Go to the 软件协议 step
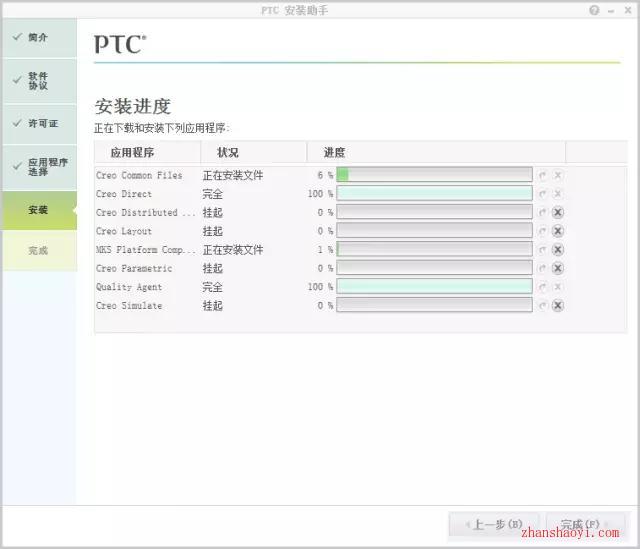This screenshot has height=549, width=640. pos(40,81)
